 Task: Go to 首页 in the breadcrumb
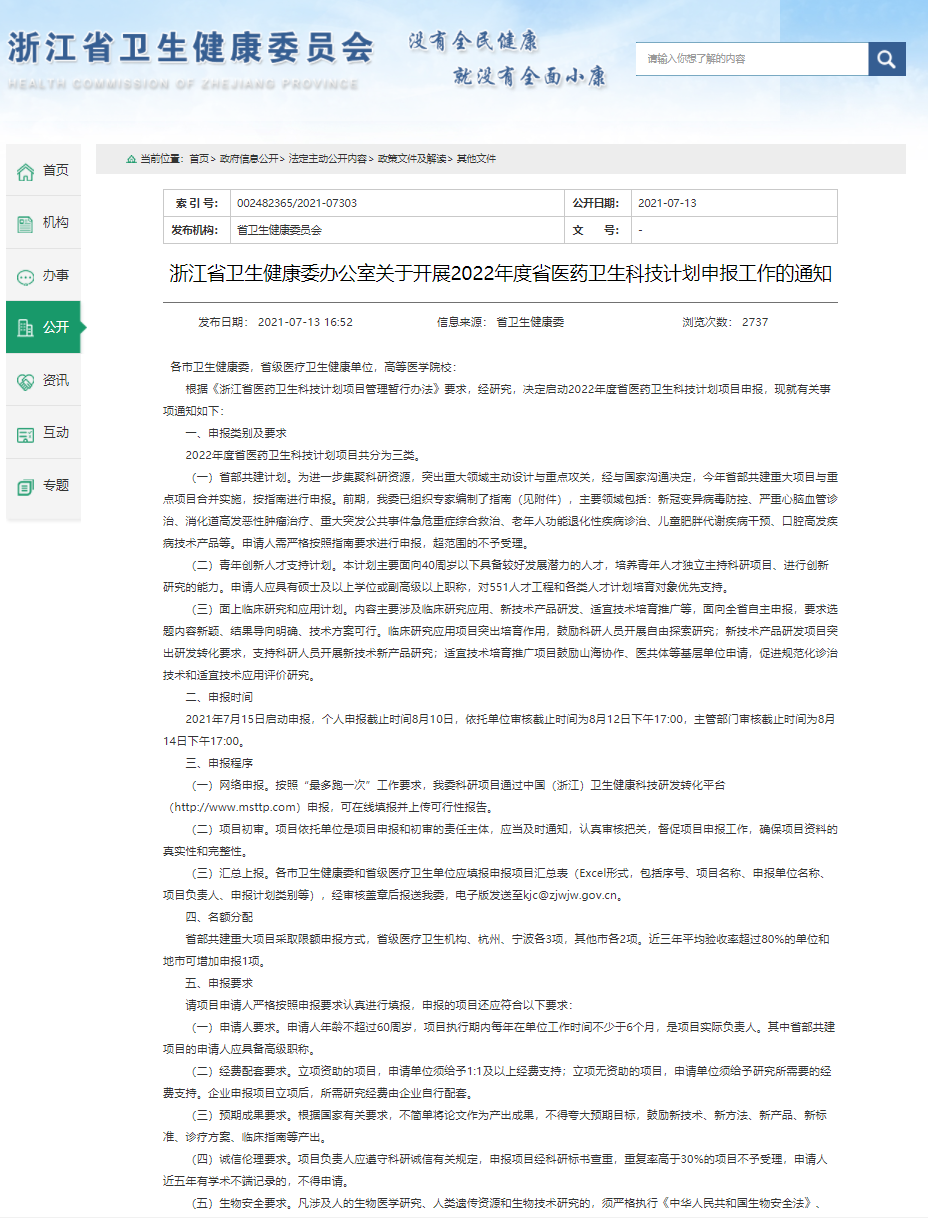click(199, 159)
